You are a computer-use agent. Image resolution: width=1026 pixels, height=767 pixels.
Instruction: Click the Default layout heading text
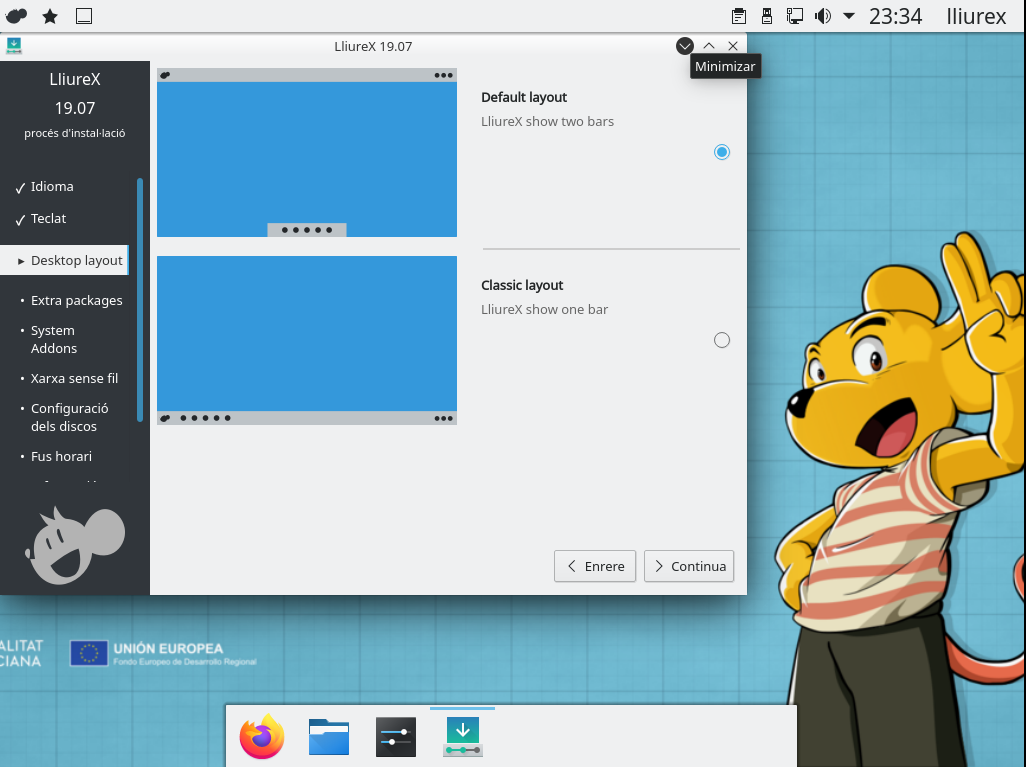[x=523, y=98]
